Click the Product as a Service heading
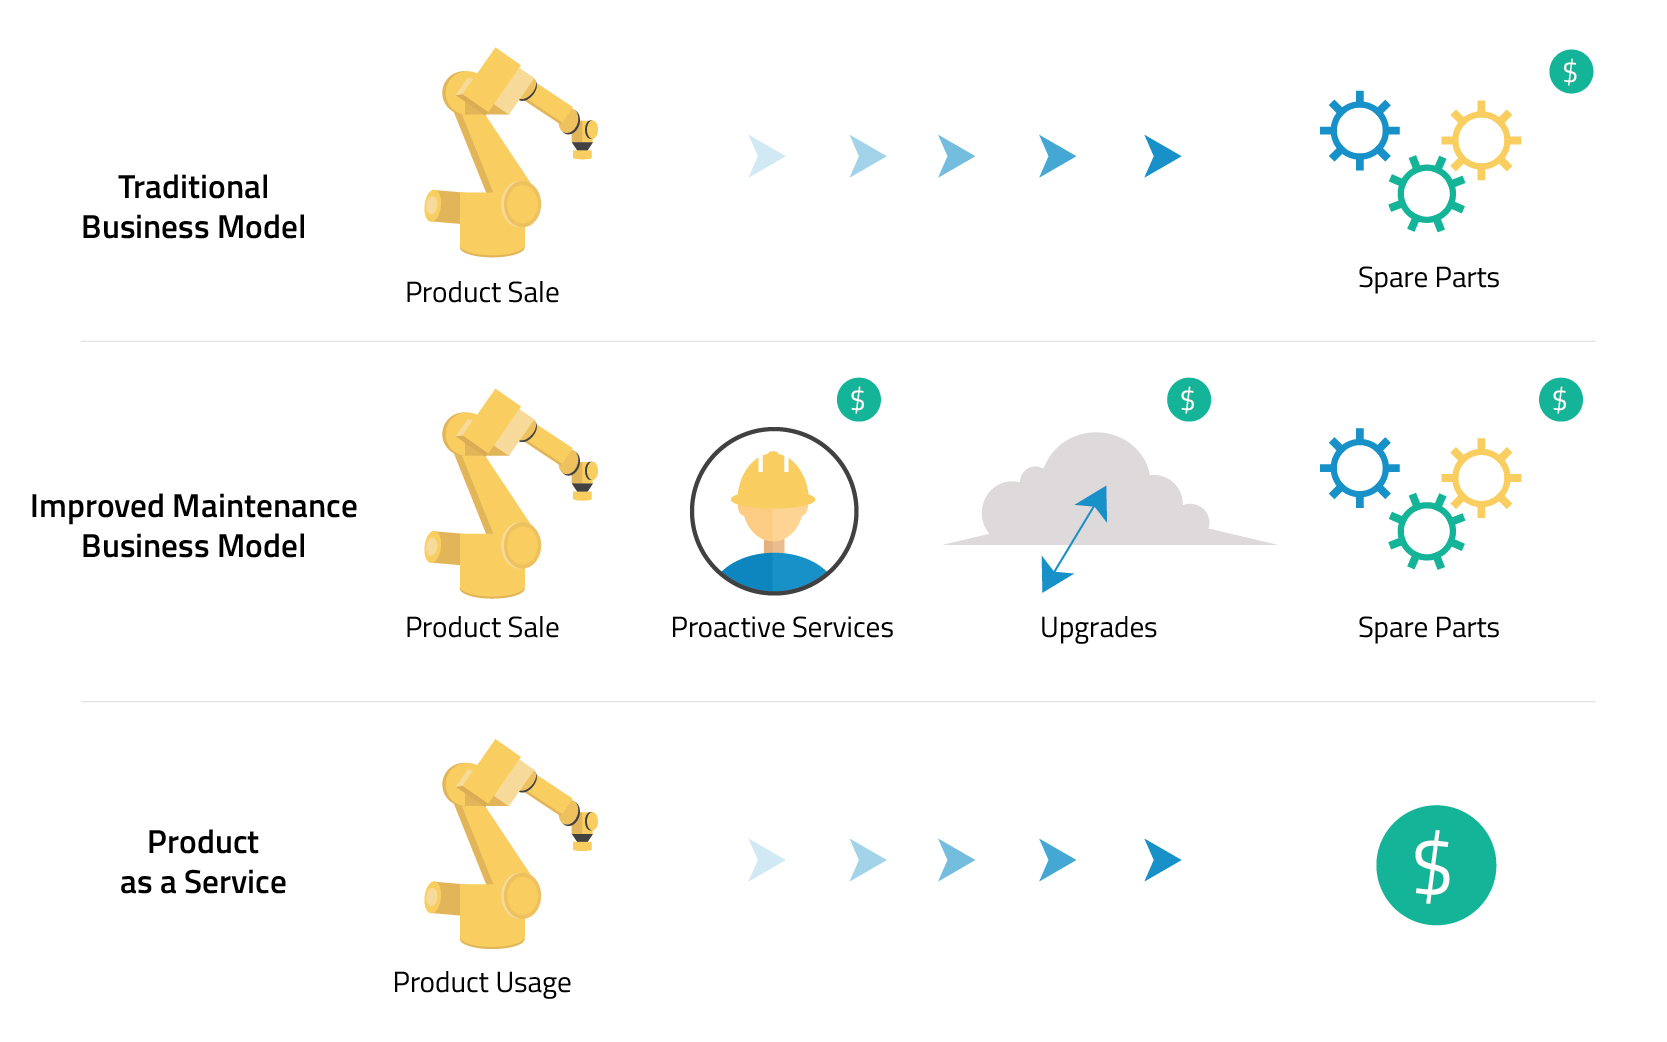 (x=203, y=862)
